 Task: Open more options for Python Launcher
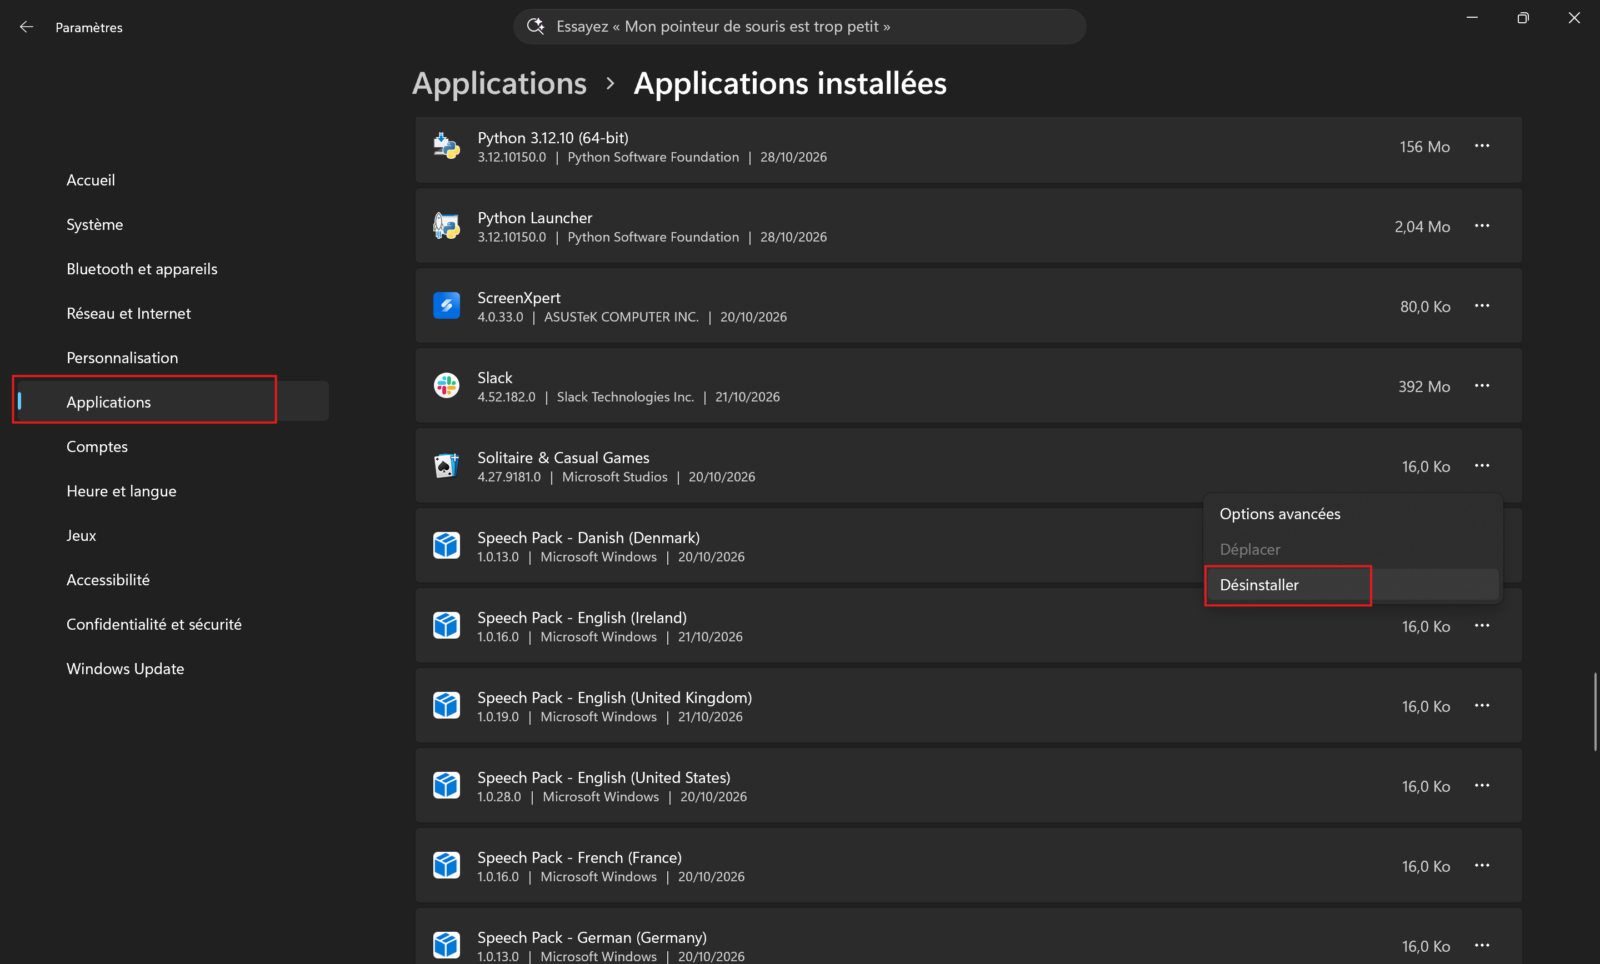point(1482,226)
